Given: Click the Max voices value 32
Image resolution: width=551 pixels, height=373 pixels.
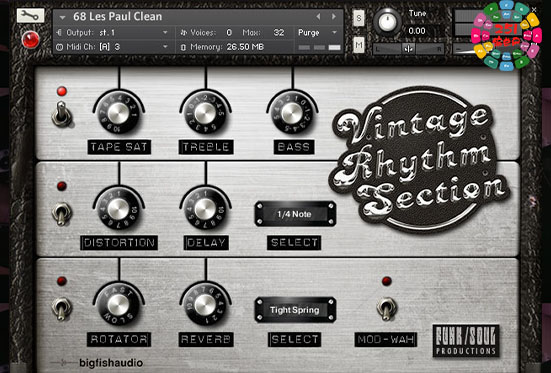Looking at the screenshot, I should click(279, 33).
